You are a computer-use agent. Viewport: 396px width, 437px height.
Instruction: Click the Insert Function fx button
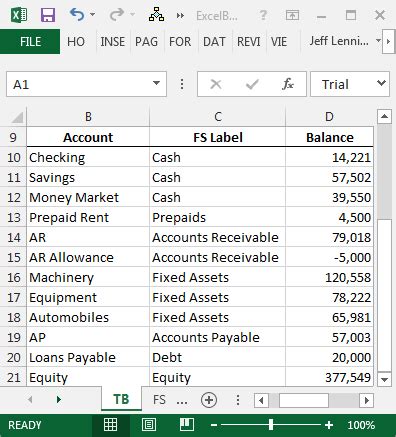(288, 84)
